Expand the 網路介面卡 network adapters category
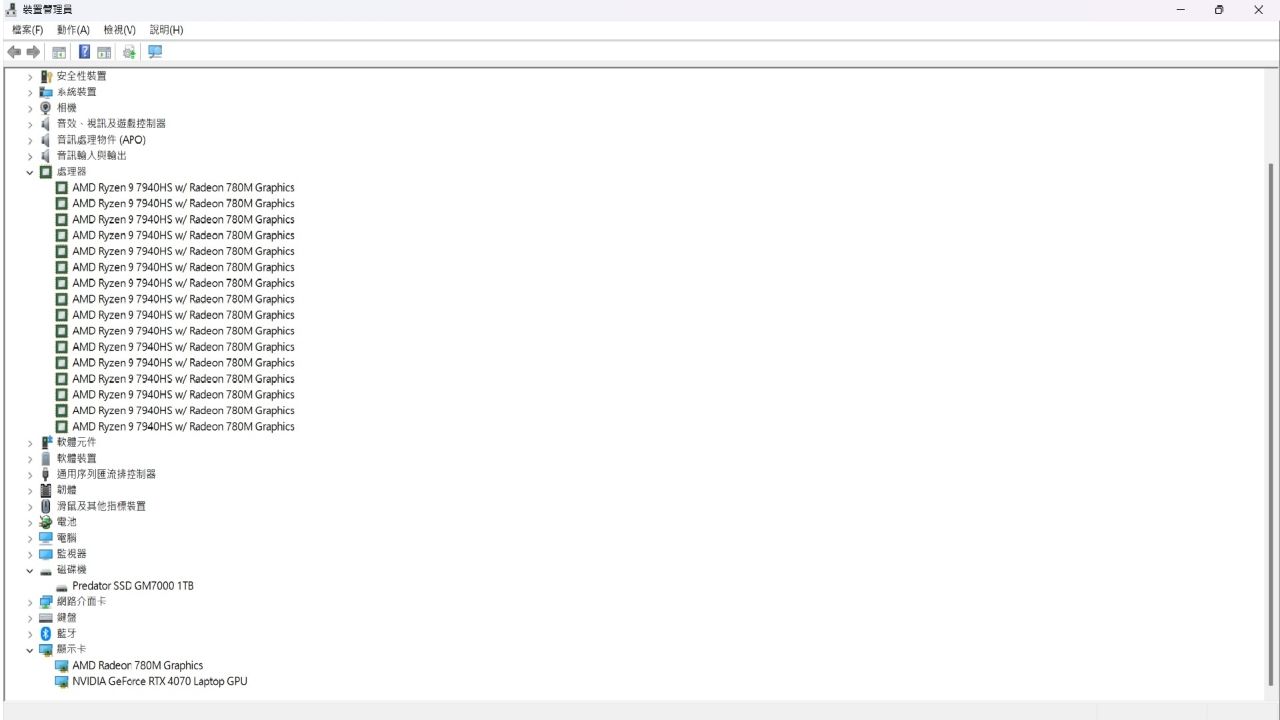 pyautogui.click(x=30, y=602)
